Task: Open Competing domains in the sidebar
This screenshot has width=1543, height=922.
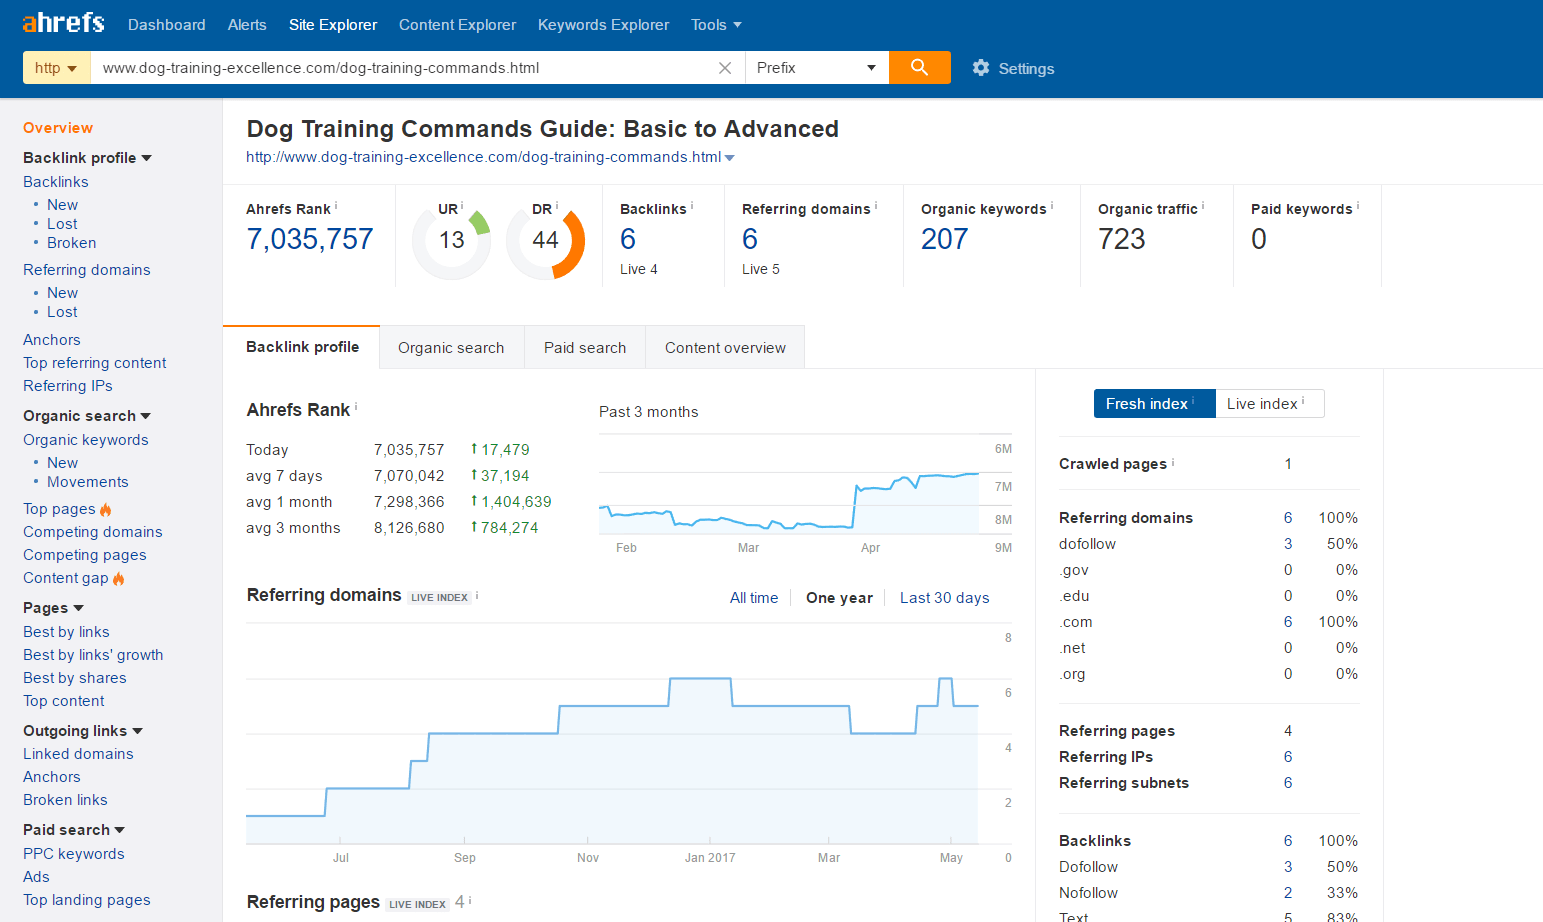Action: pyautogui.click(x=93, y=532)
